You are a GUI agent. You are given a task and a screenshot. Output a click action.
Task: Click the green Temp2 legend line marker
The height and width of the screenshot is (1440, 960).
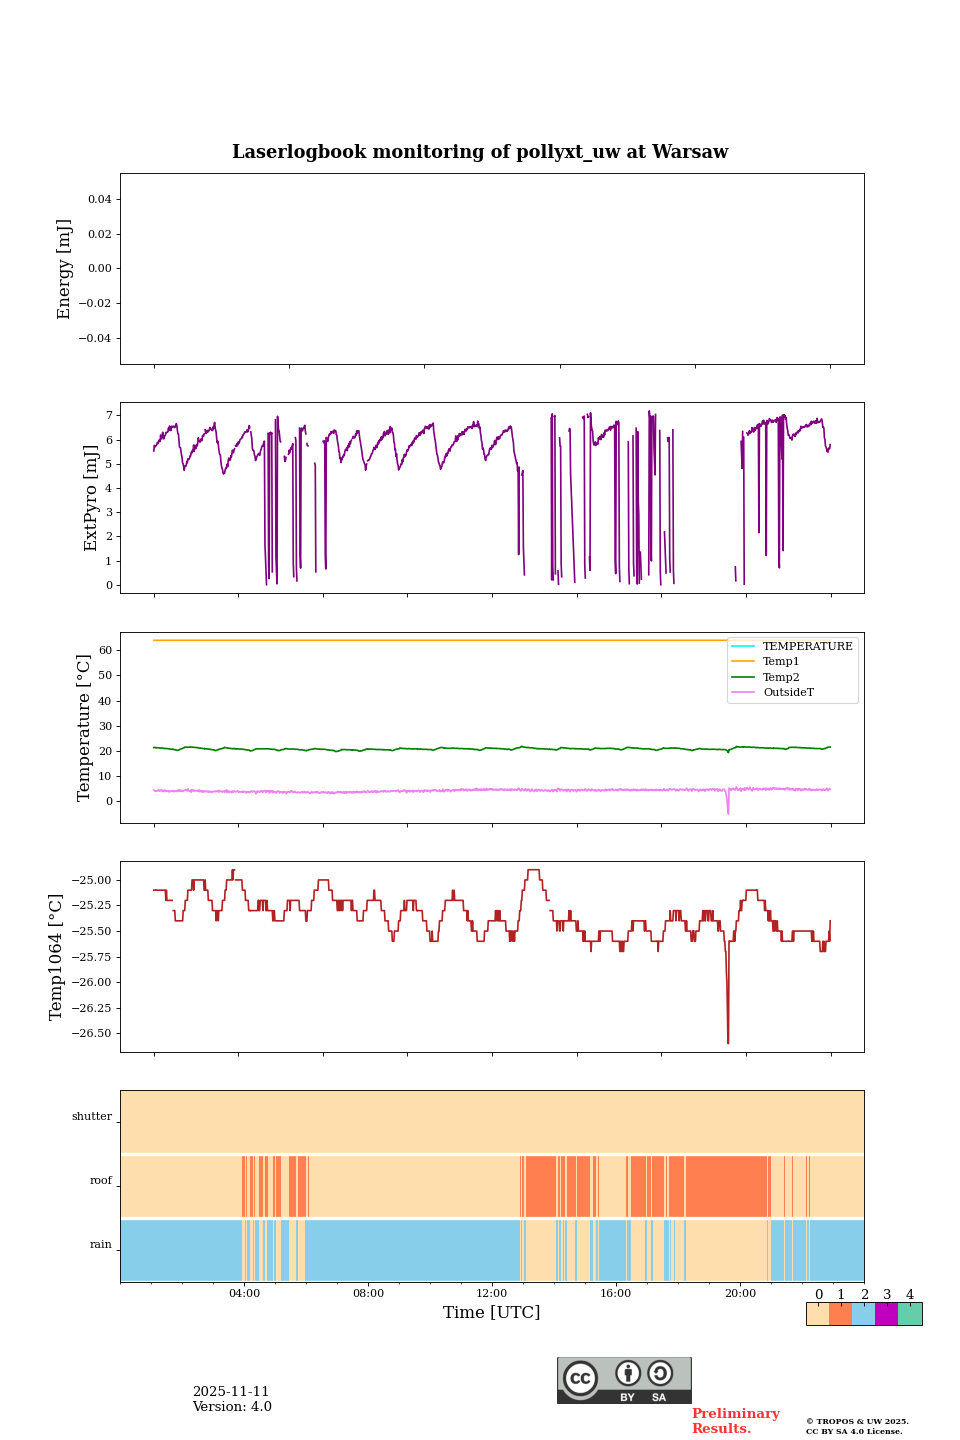[743, 677]
